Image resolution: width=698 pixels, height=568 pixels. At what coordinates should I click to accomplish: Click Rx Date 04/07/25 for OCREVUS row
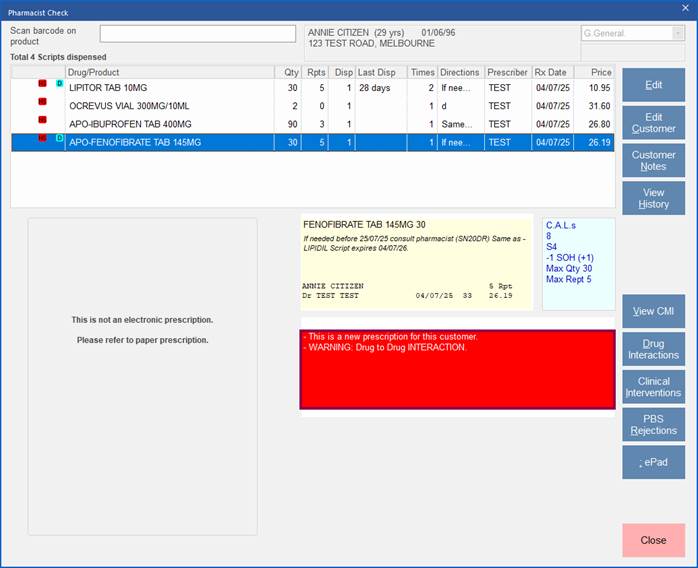553,106
